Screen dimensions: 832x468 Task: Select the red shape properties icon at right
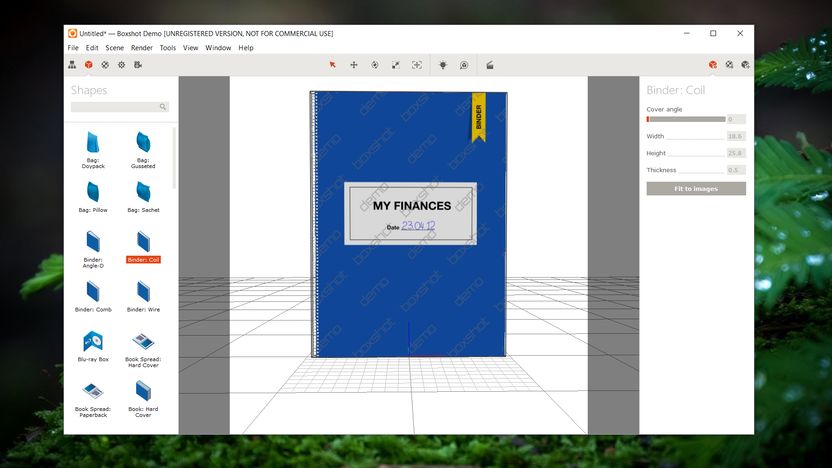(x=713, y=65)
